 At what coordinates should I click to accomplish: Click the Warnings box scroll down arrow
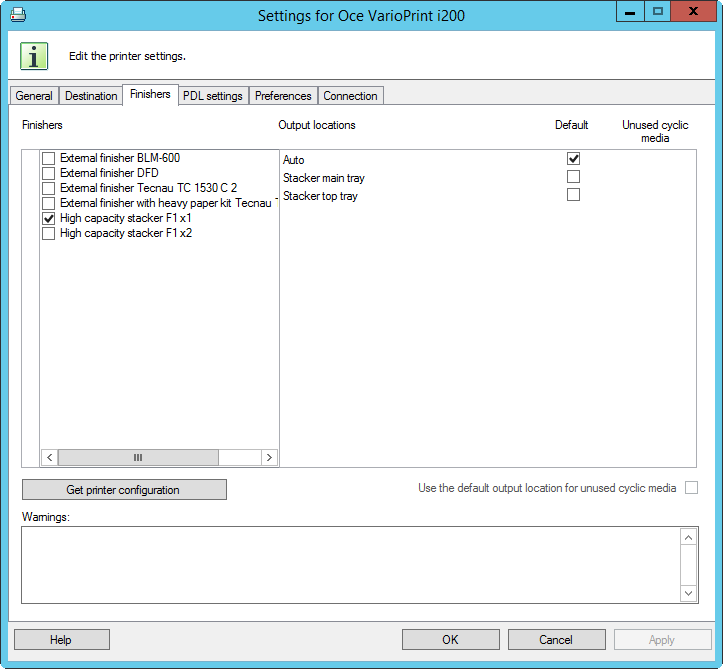pyautogui.click(x=688, y=593)
